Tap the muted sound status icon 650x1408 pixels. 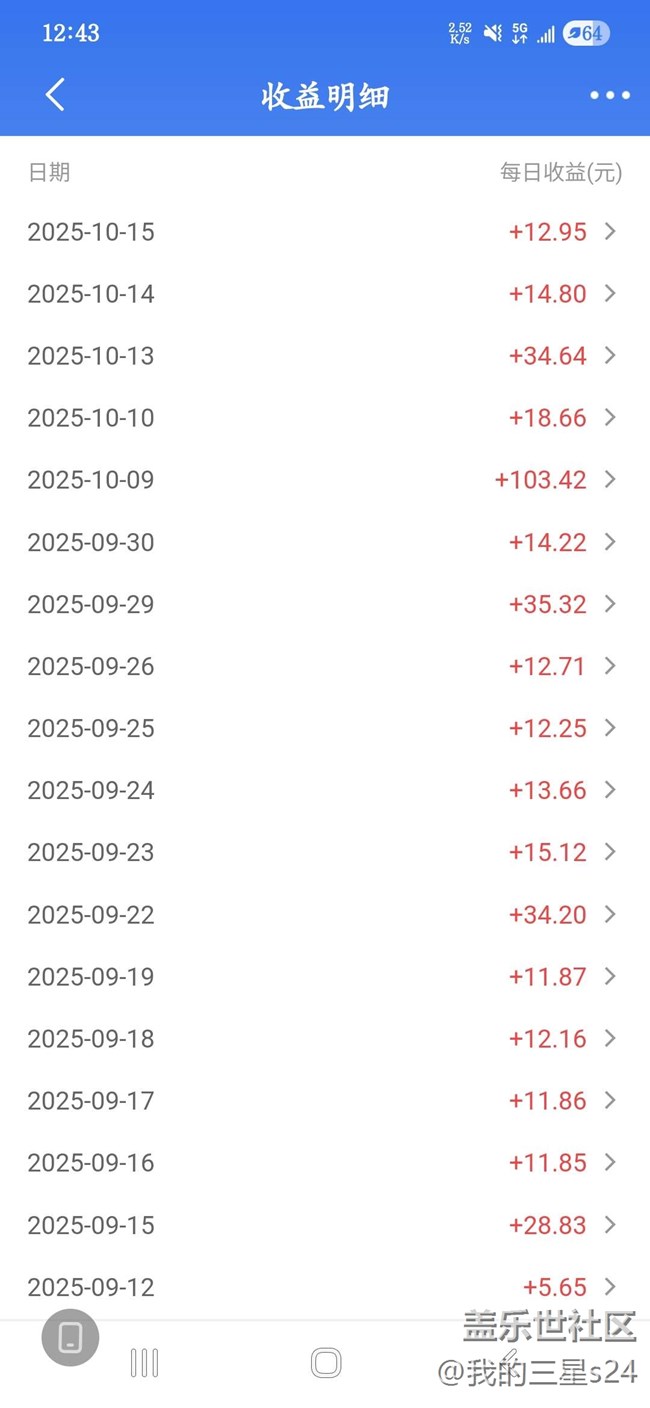pos(492,33)
